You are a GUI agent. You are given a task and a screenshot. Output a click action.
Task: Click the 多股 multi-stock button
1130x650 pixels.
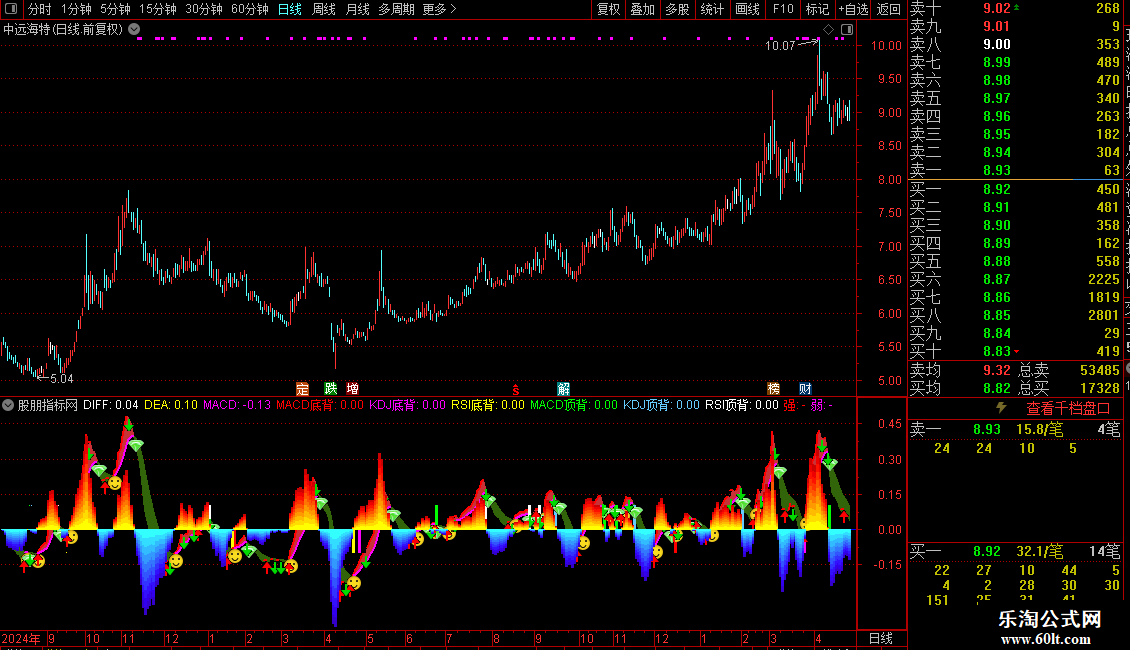click(x=677, y=9)
